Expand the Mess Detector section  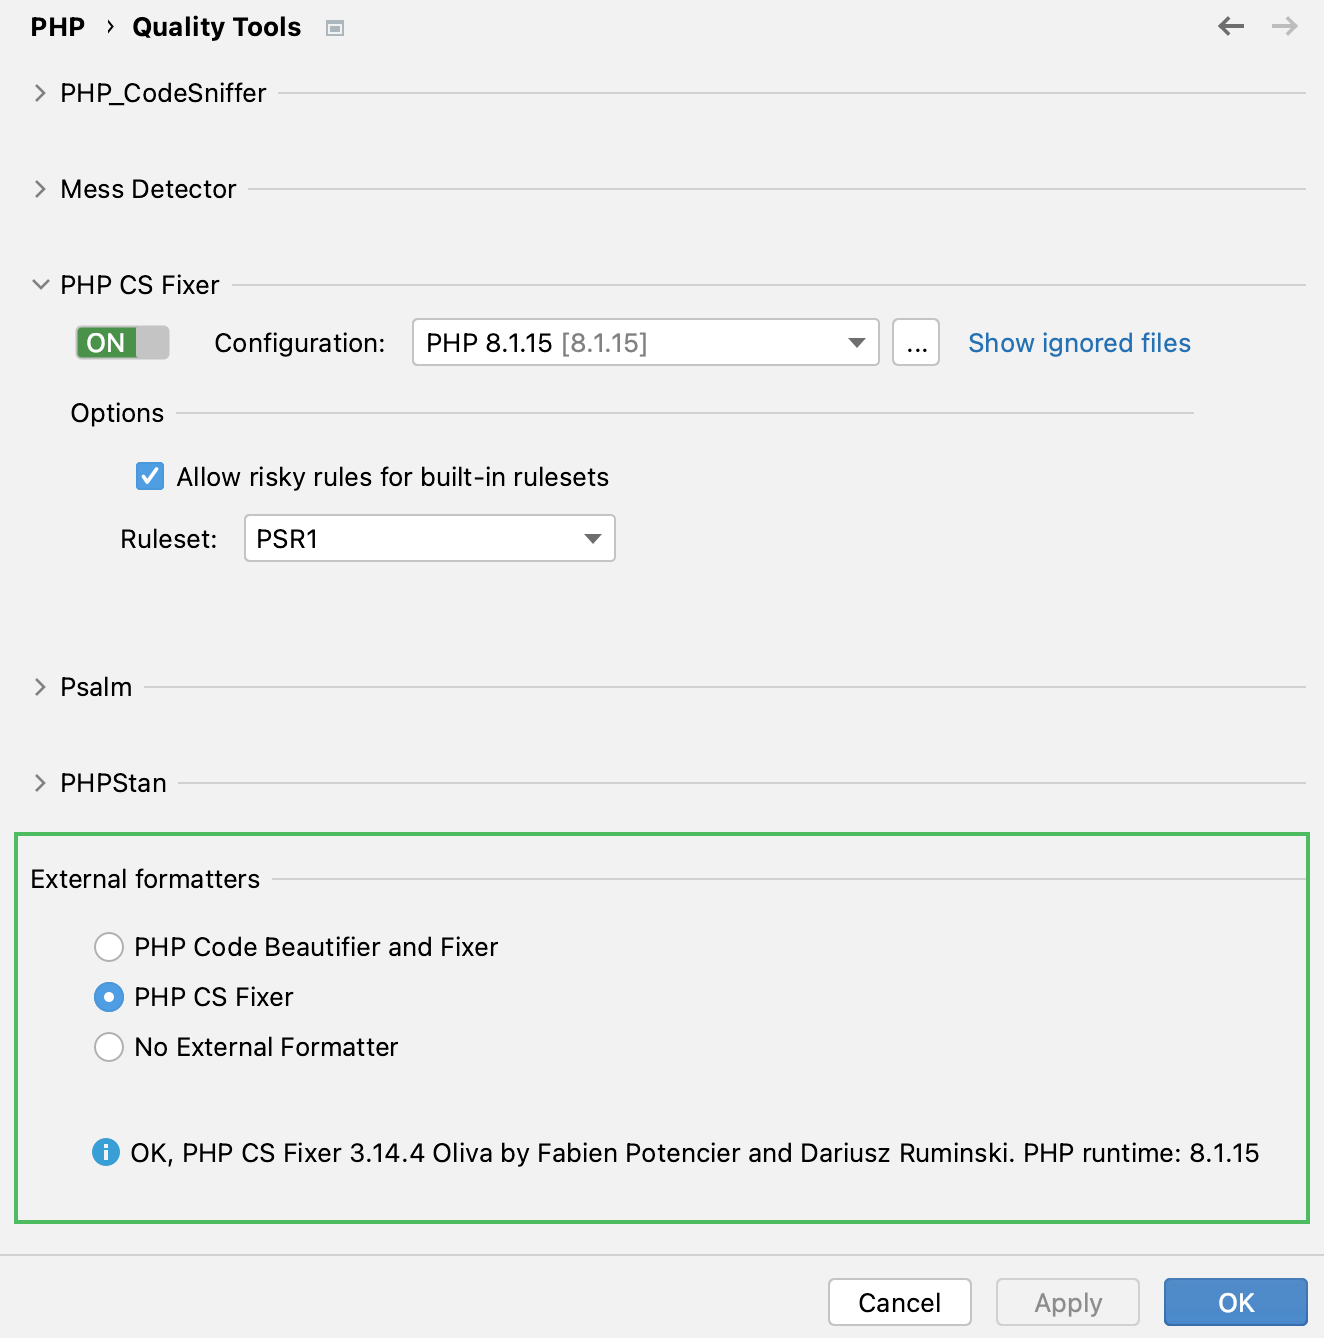[40, 189]
